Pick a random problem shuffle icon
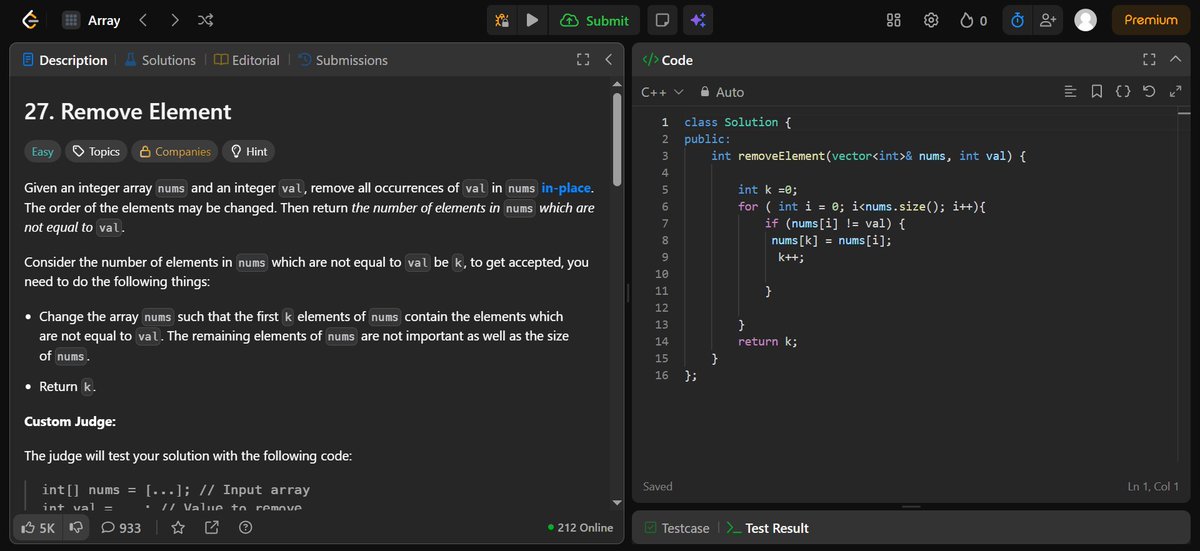This screenshot has width=1200, height=551. click(x=205, y=20)
